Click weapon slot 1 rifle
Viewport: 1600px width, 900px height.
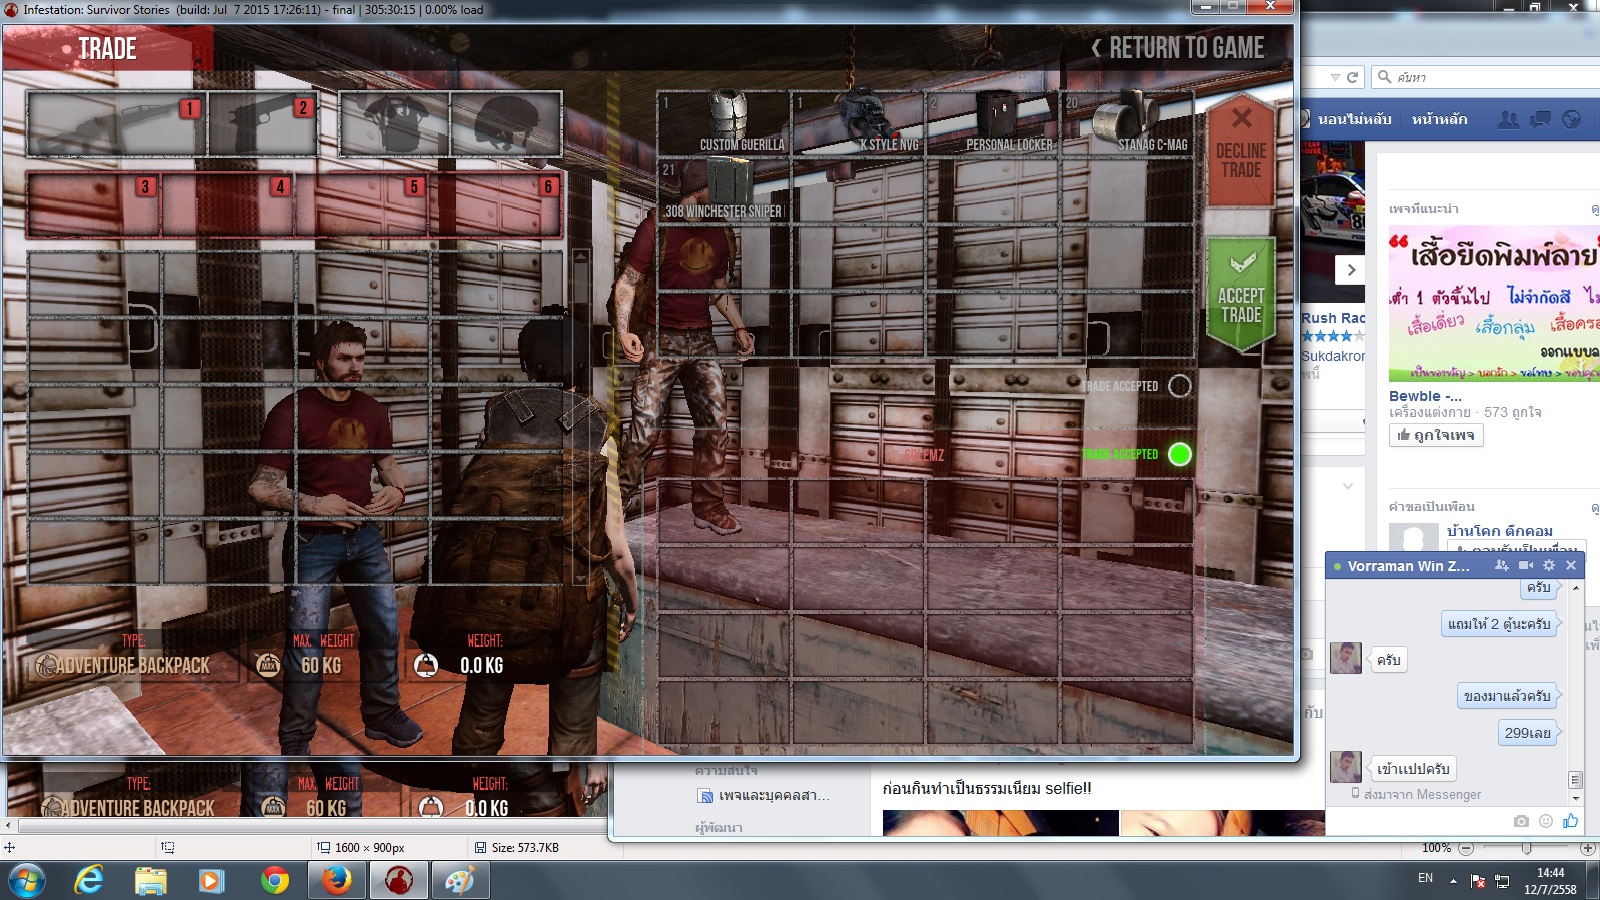click(117, 123)
